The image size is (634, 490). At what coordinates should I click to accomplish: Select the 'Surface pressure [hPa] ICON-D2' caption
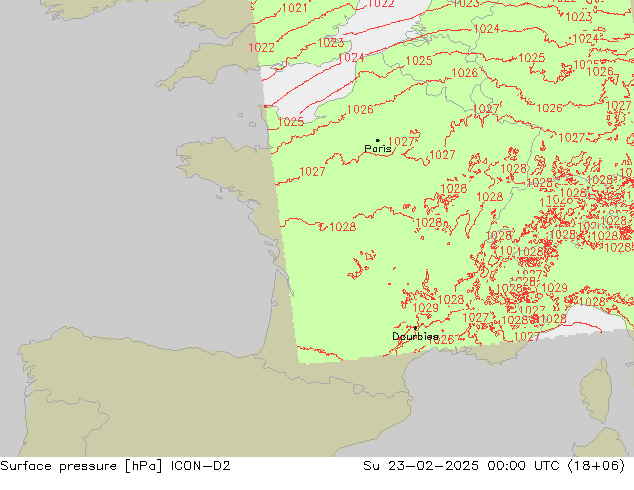115,466
